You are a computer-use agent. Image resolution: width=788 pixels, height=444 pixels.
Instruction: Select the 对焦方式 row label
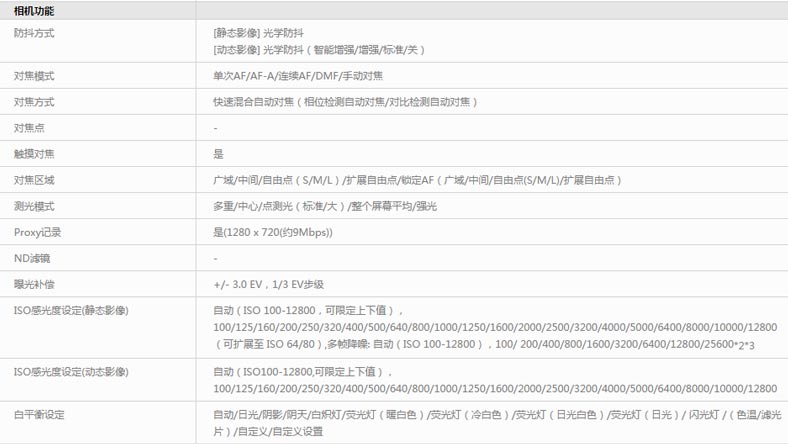(34, 102)
